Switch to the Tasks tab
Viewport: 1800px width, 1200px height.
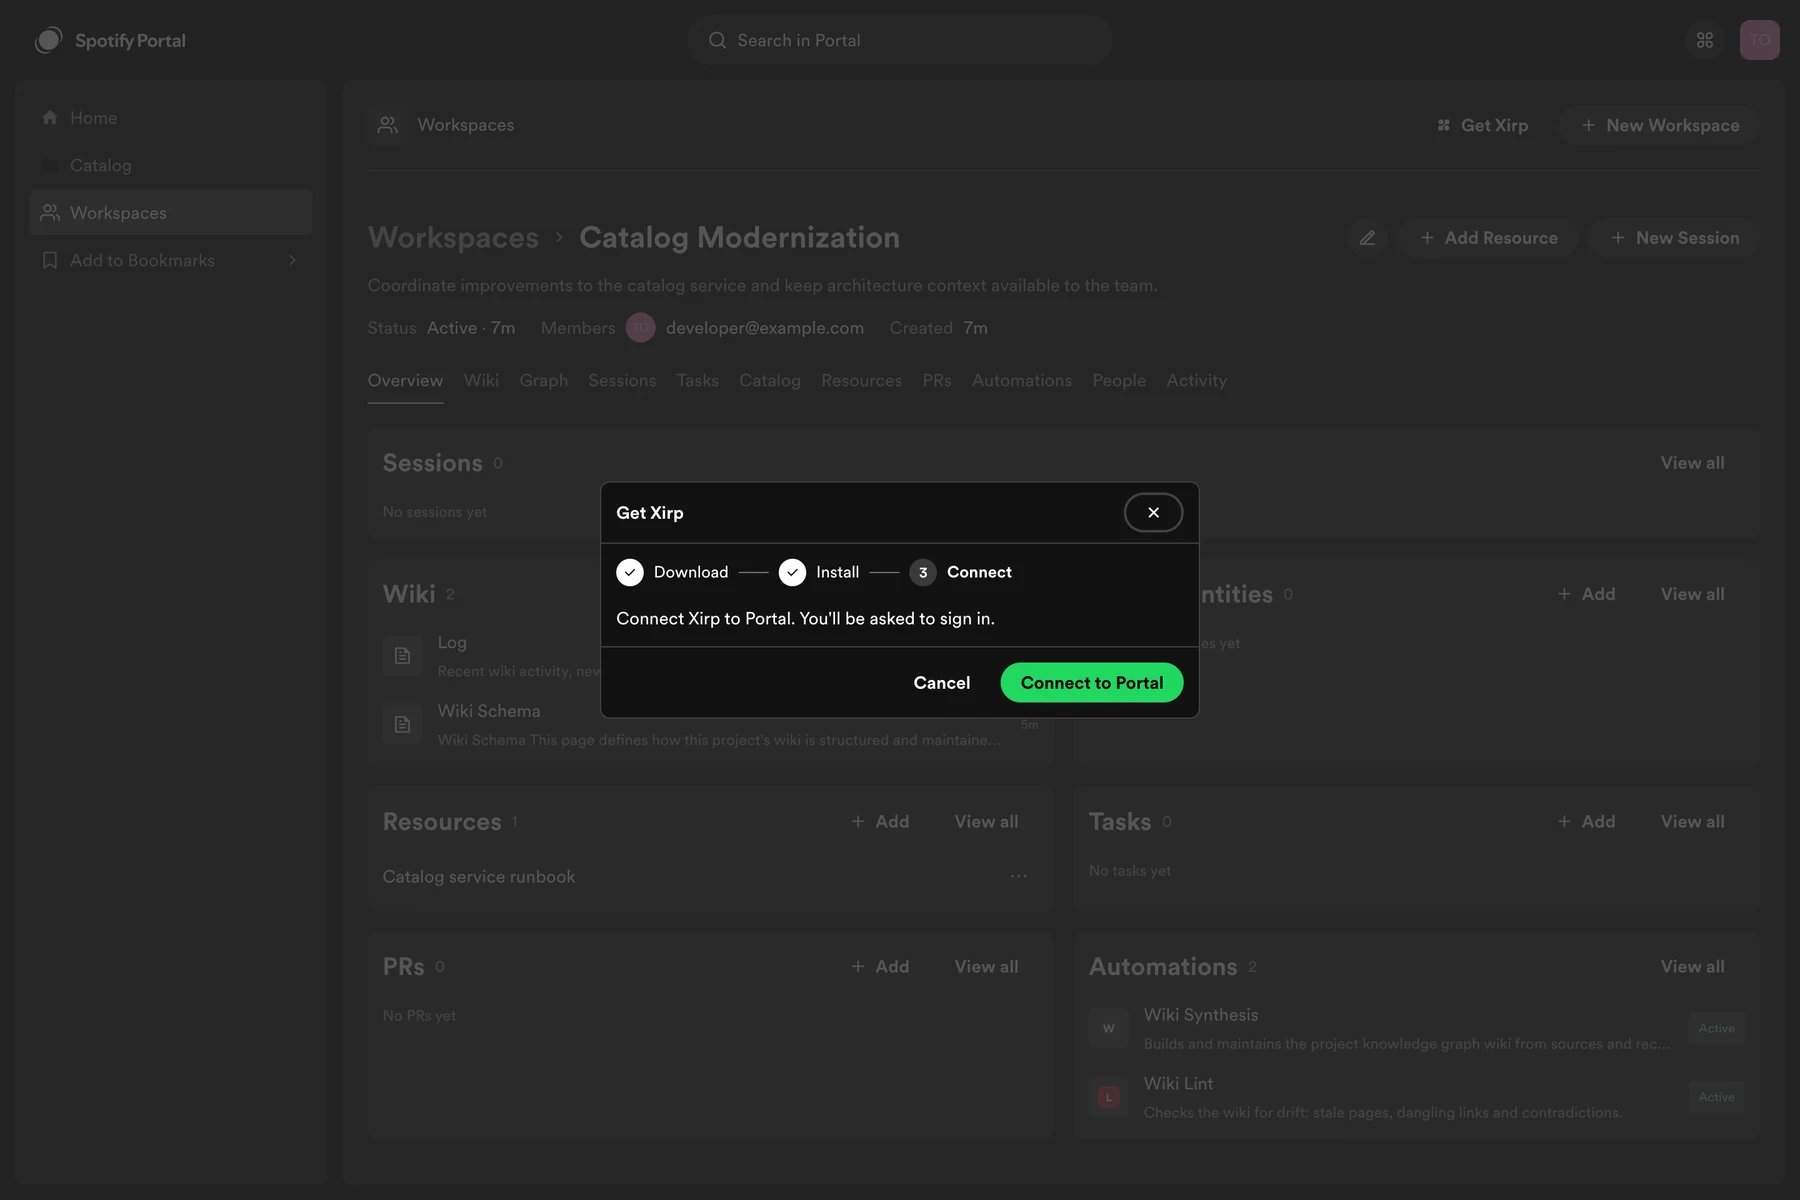click(697, 381)
